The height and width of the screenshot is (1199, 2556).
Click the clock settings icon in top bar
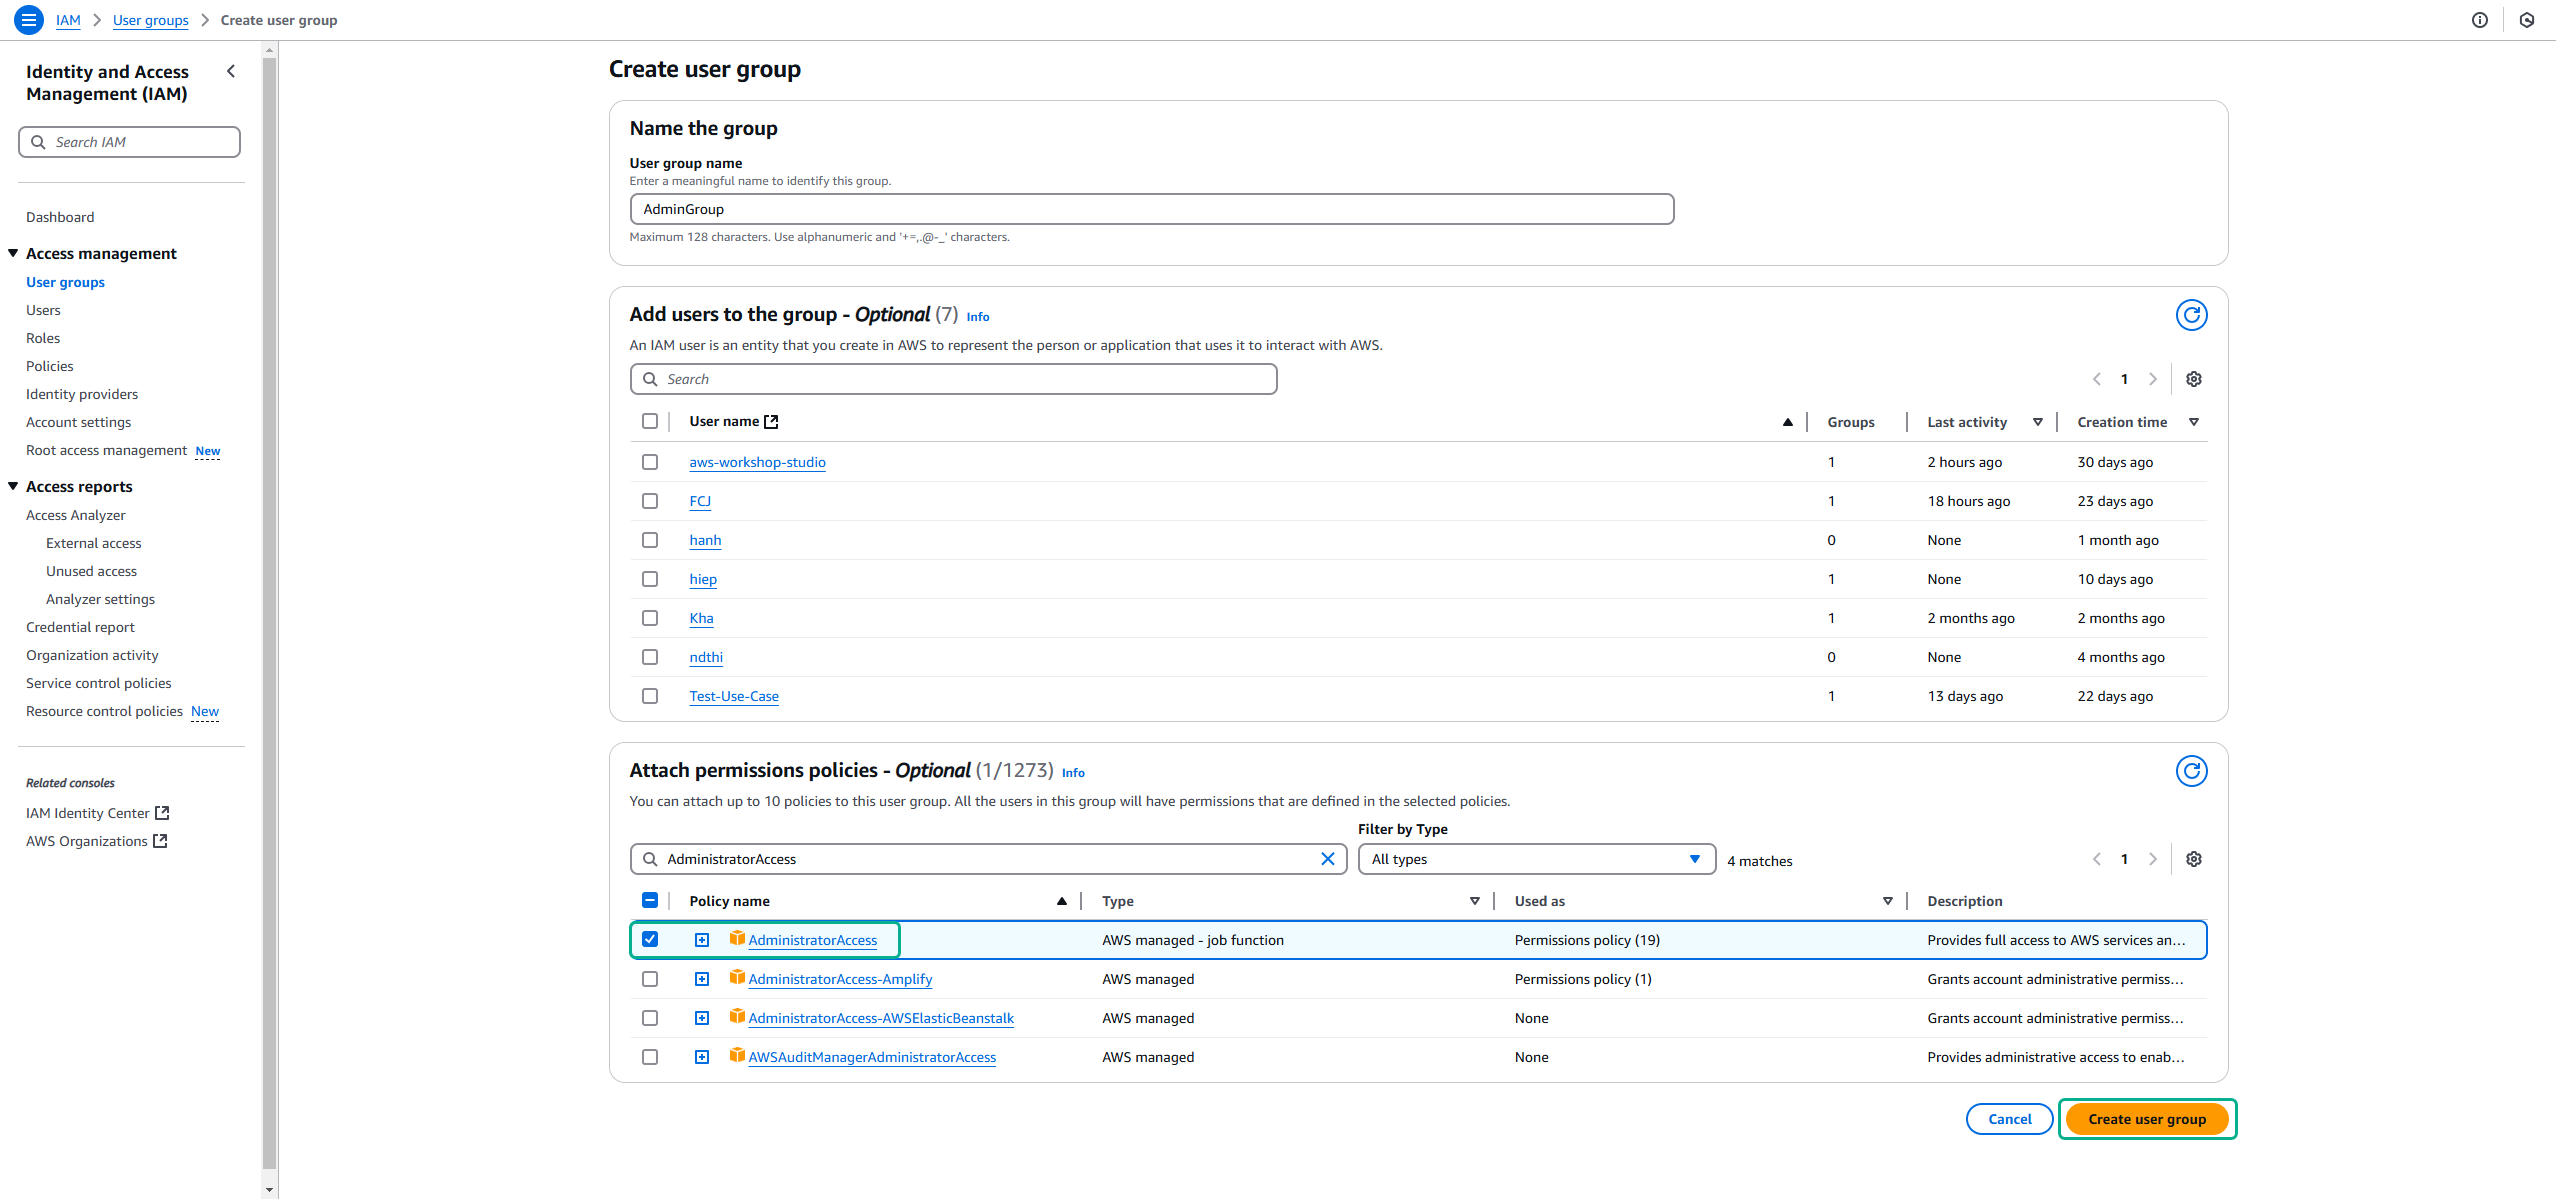coord(2527,20)
